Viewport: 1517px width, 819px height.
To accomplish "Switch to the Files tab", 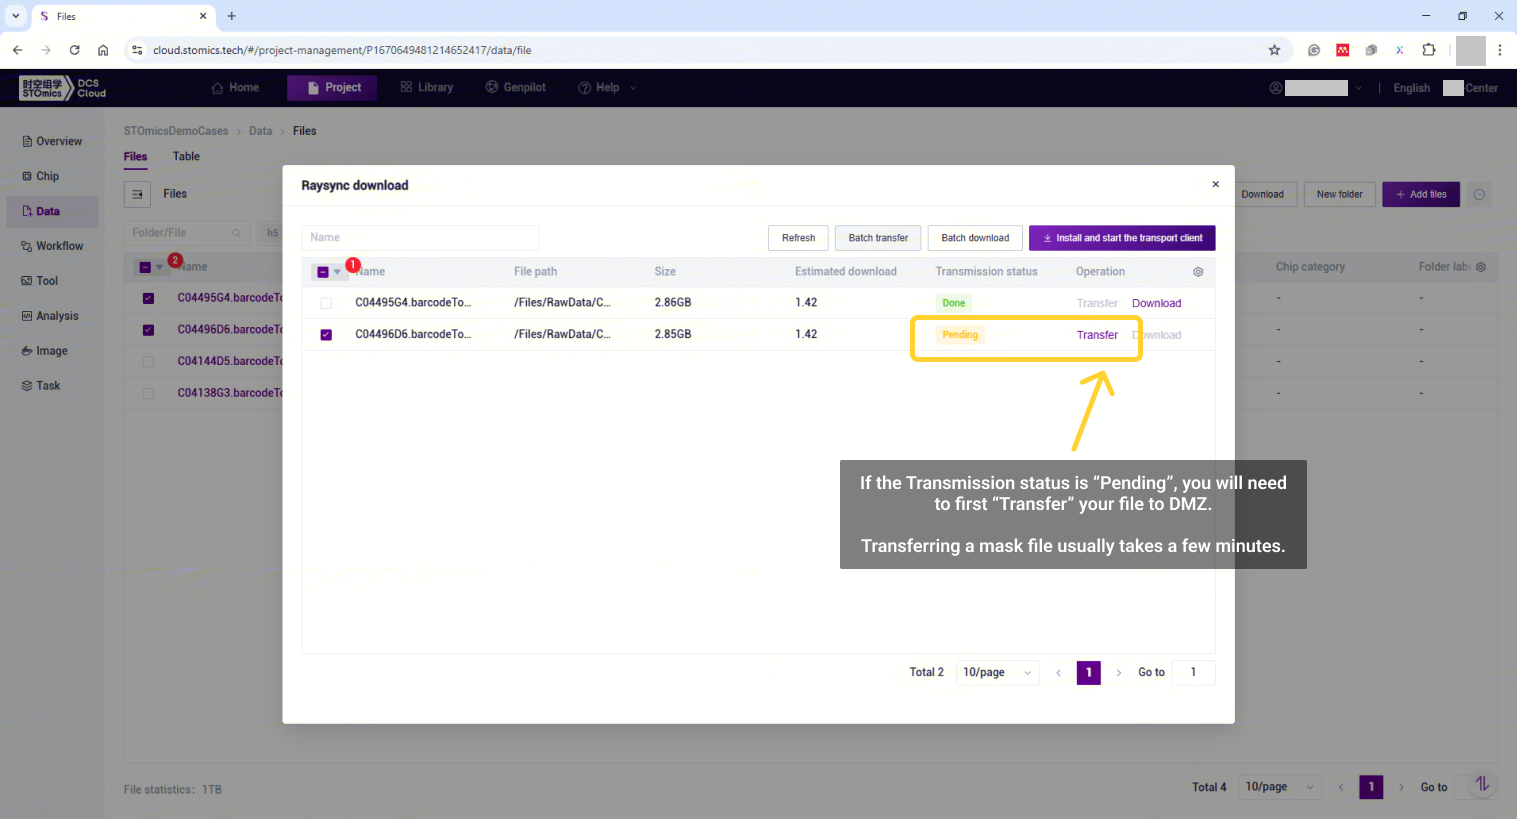I will (135, 157).
